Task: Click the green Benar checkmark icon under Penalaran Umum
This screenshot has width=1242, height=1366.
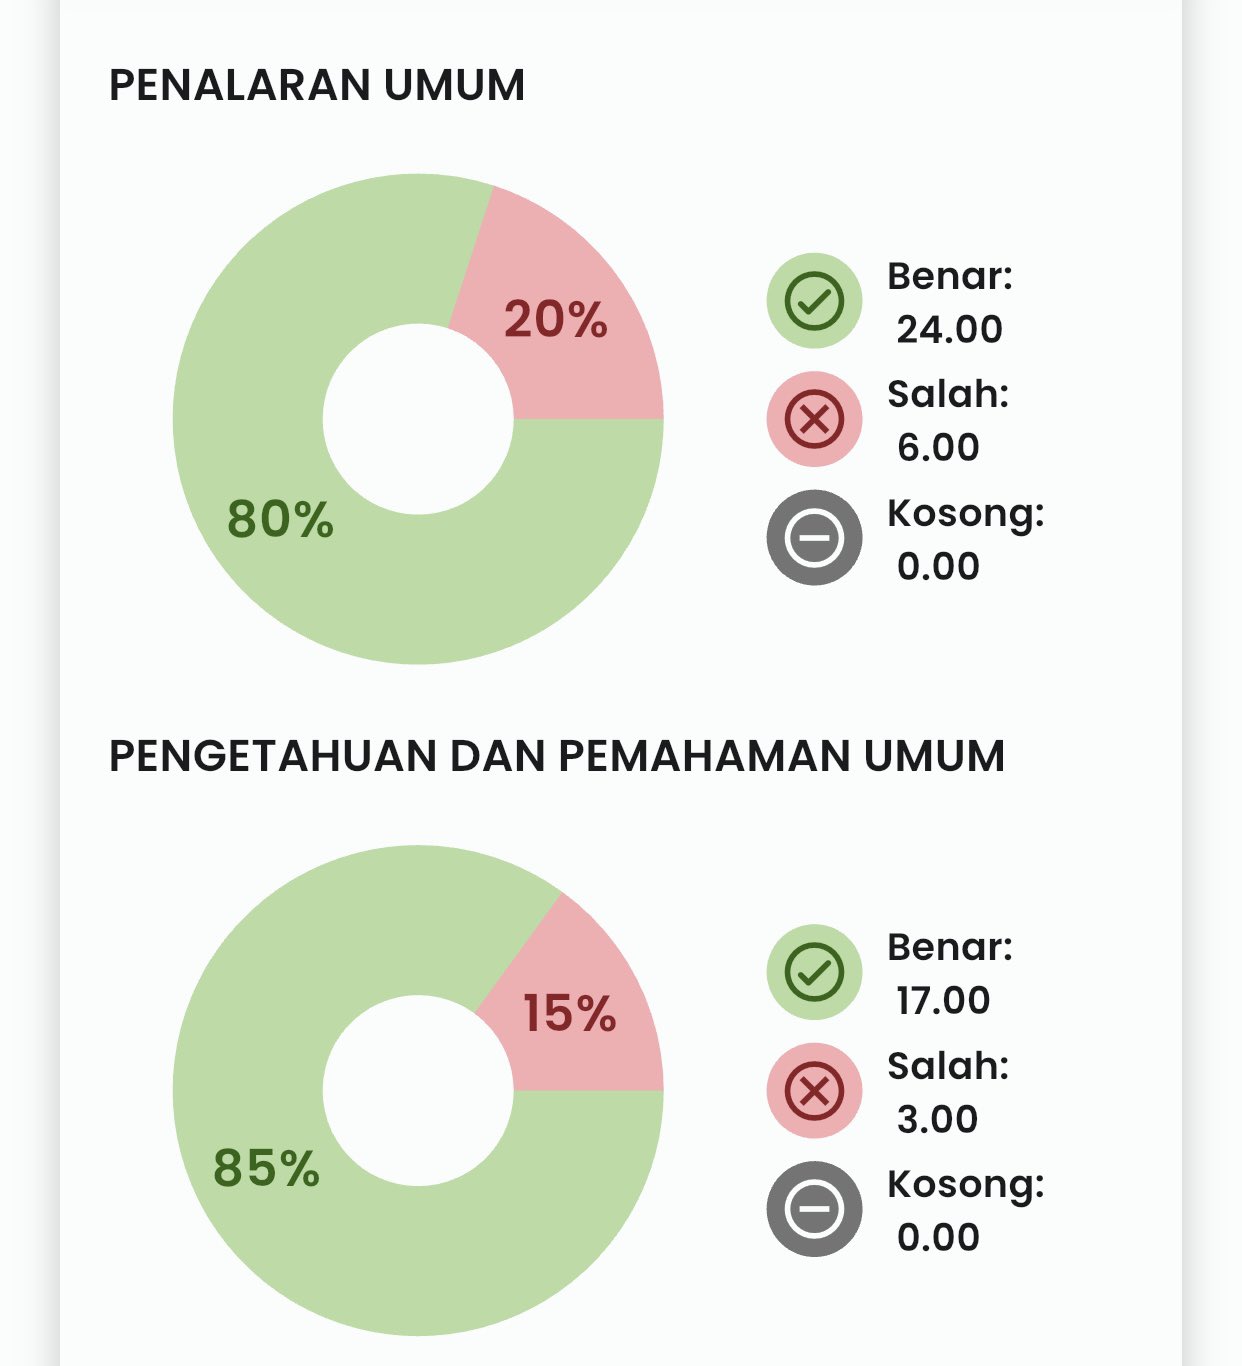Action: (814, 301)
